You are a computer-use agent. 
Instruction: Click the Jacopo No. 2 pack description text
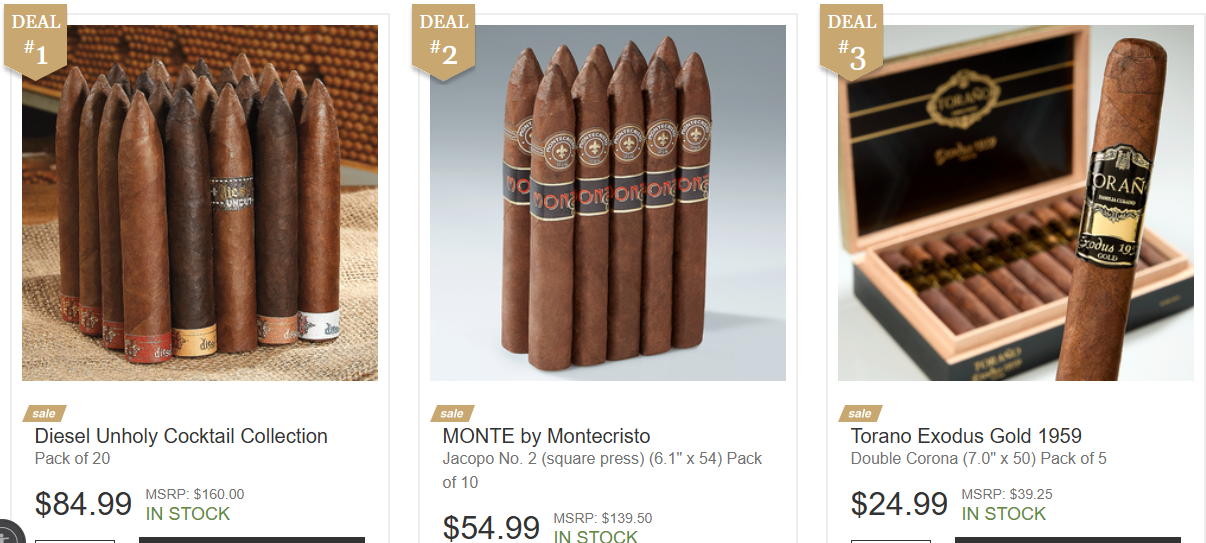[x=602, y=470]
